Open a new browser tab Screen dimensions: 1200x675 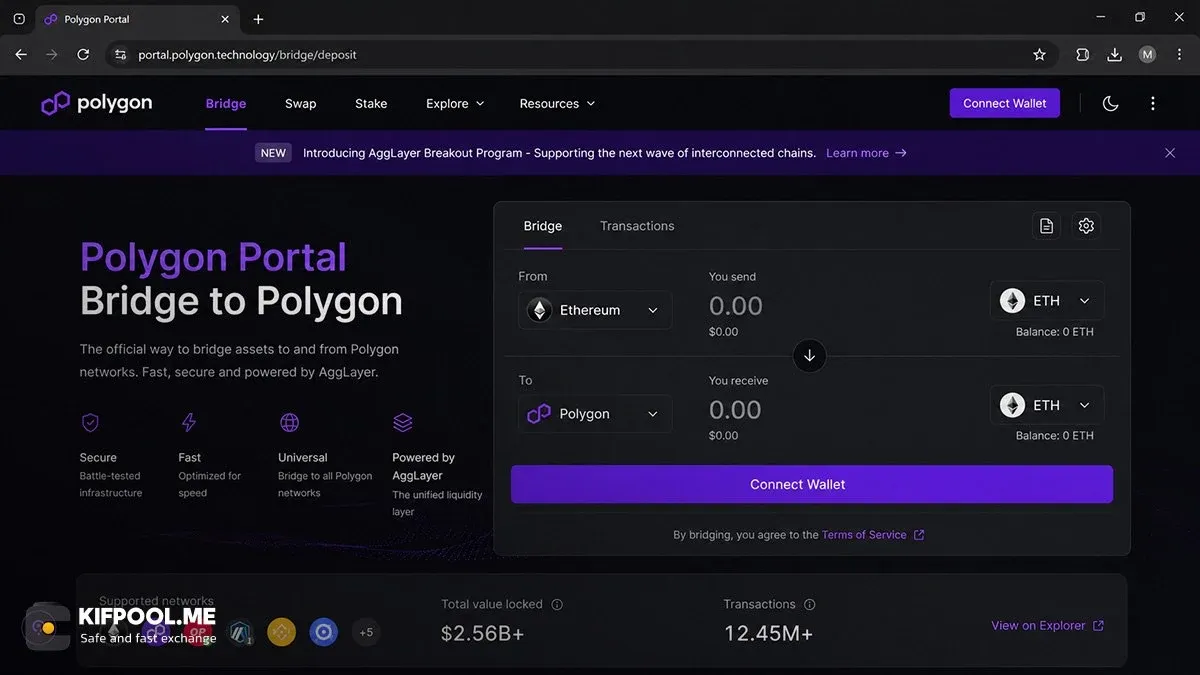pos(258,19)
